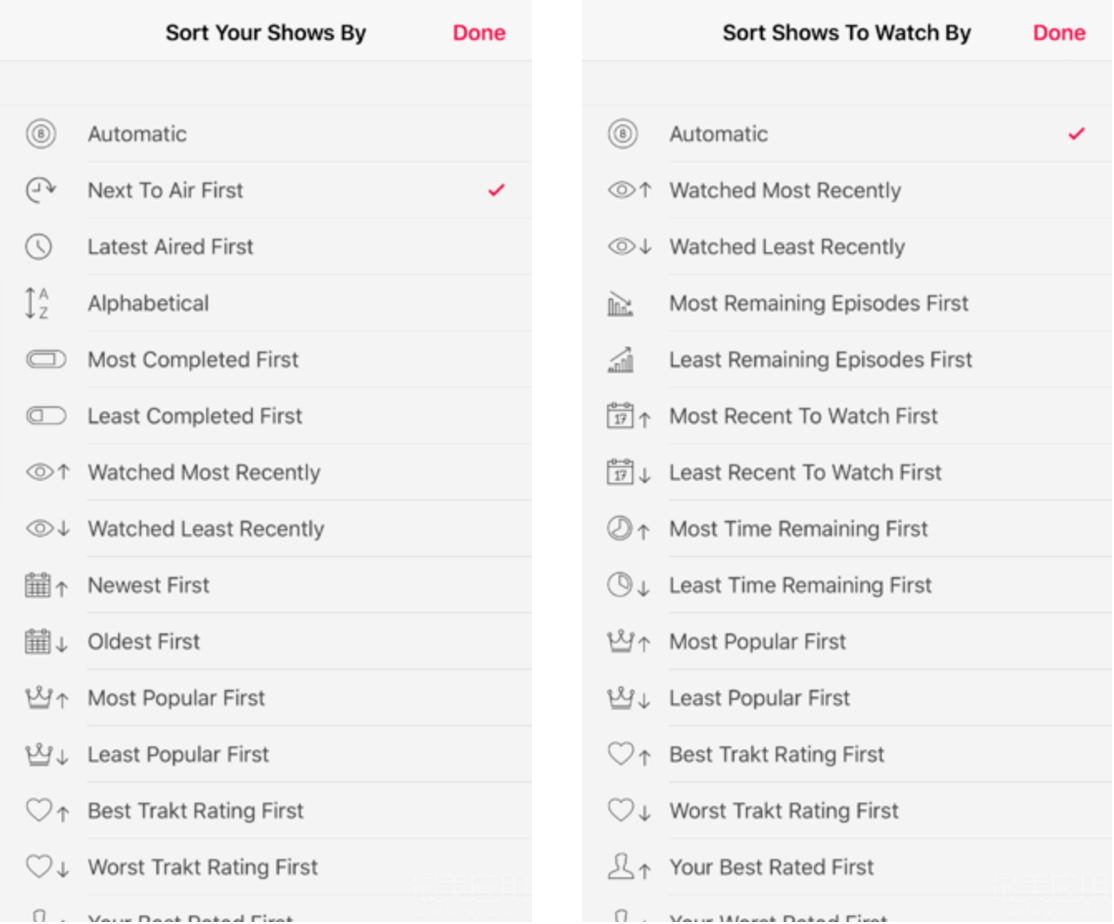
Task: Choose Least Remaining Episodes First option
Action: [847, 359]
